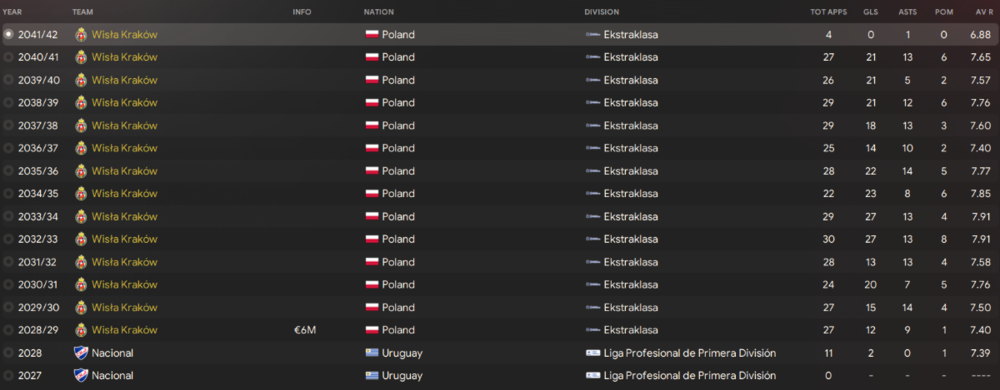Click the Poland flag in 2028/29 row
This screenshot has width=1000, height=390.
tap(372, 330)
